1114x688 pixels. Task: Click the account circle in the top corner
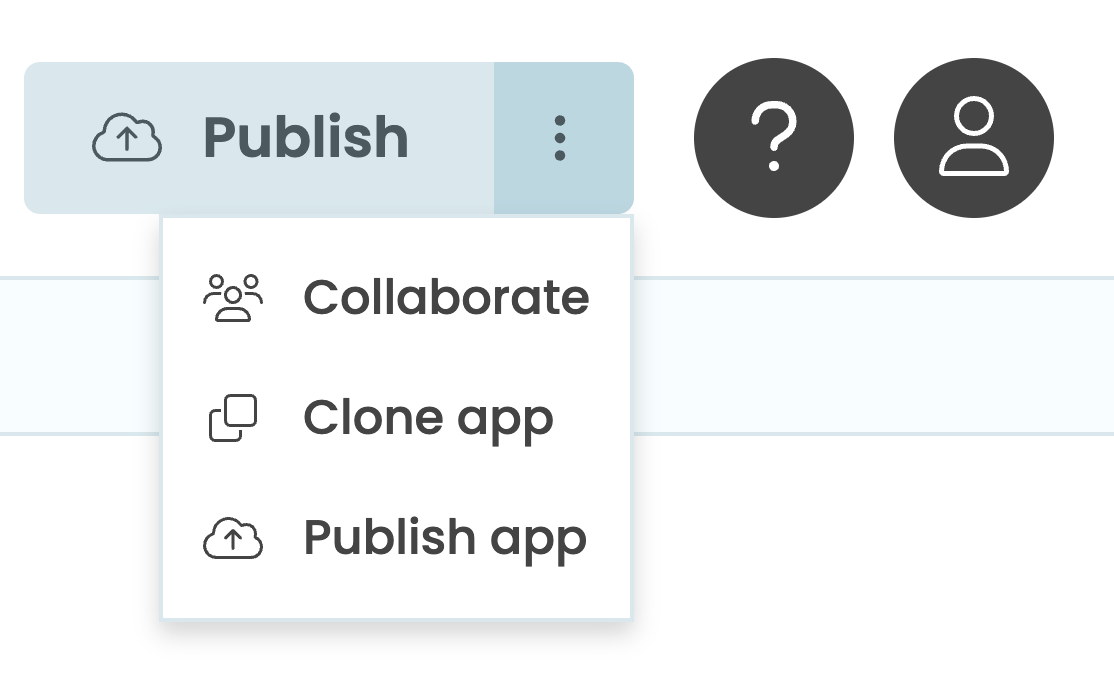click(x=973, y=137)
